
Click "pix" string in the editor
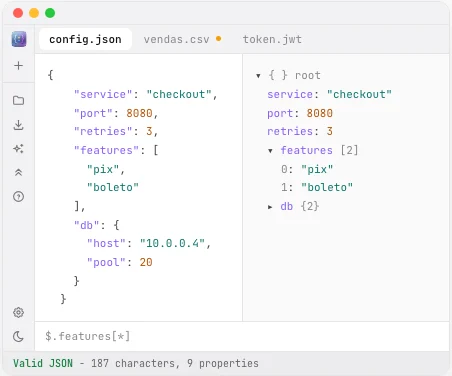(x=103, y=169)
